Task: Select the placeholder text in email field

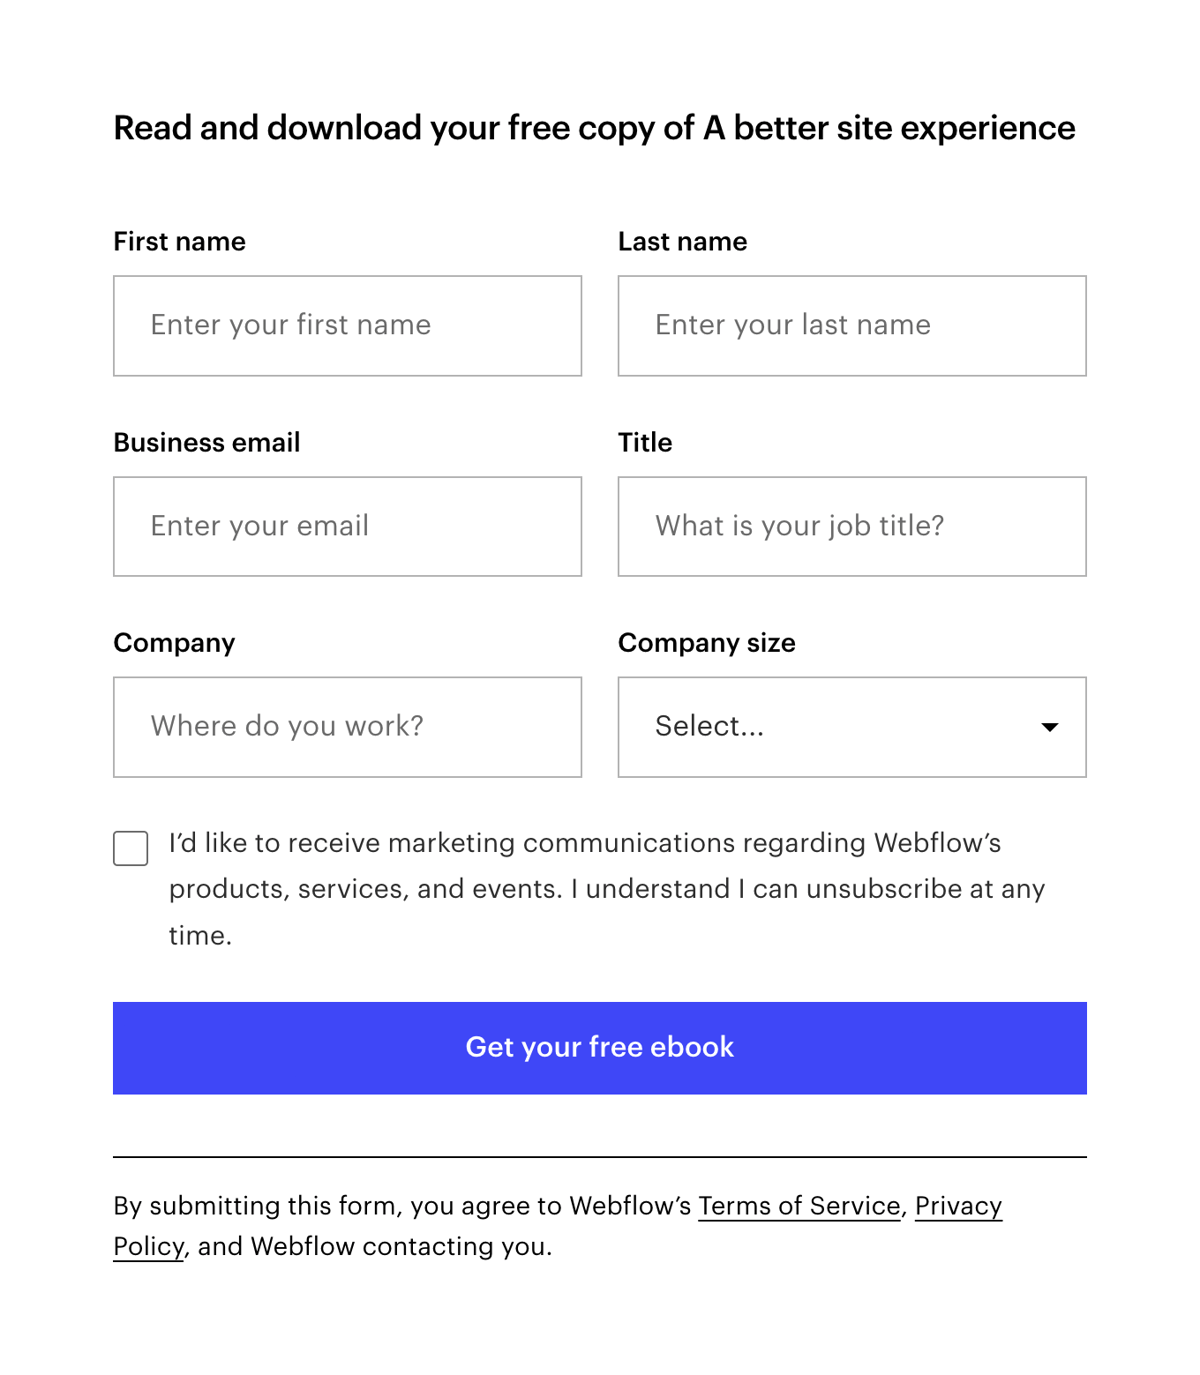Action: [x=260, y=526]
